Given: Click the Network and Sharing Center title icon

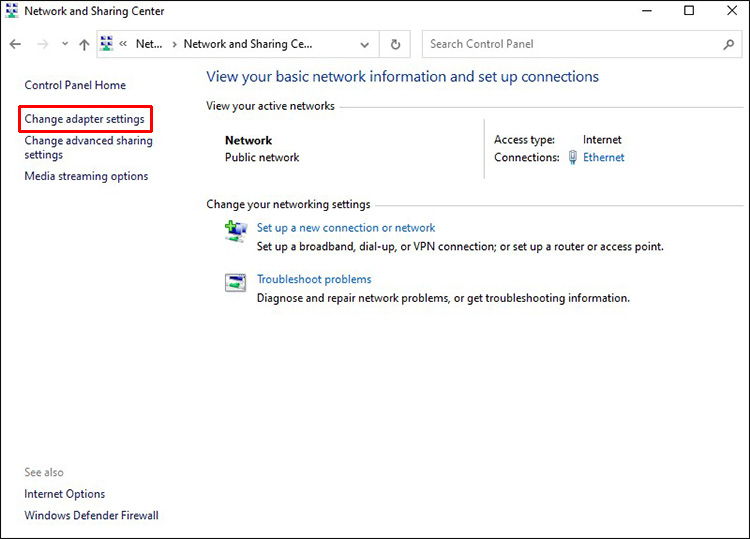Looking at the screenshot, I should pos(13,11).
